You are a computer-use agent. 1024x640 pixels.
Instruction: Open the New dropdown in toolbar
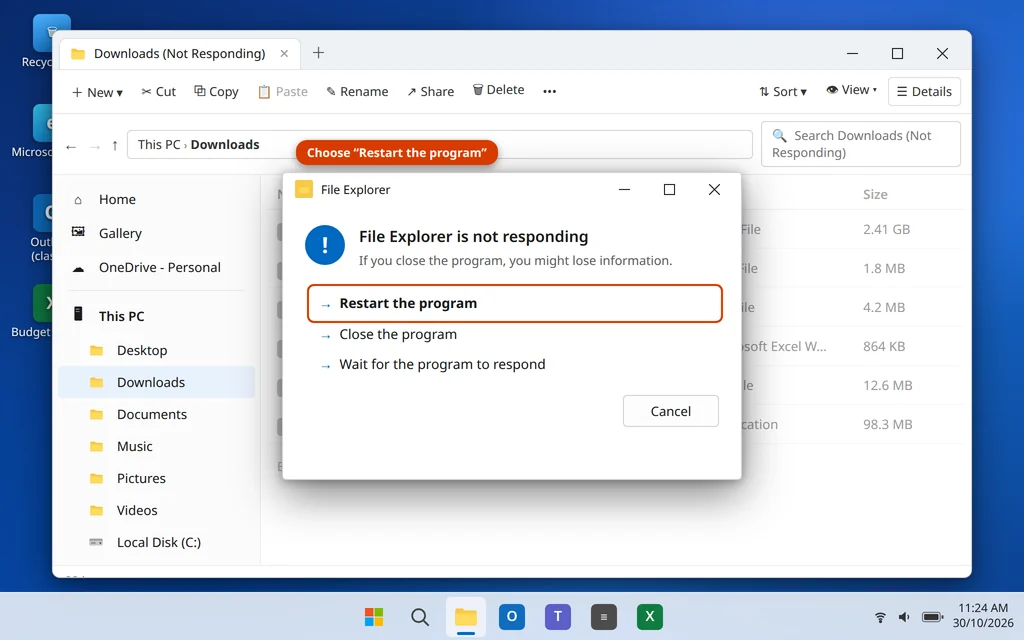pyautogui.click(x=97, y=92)
